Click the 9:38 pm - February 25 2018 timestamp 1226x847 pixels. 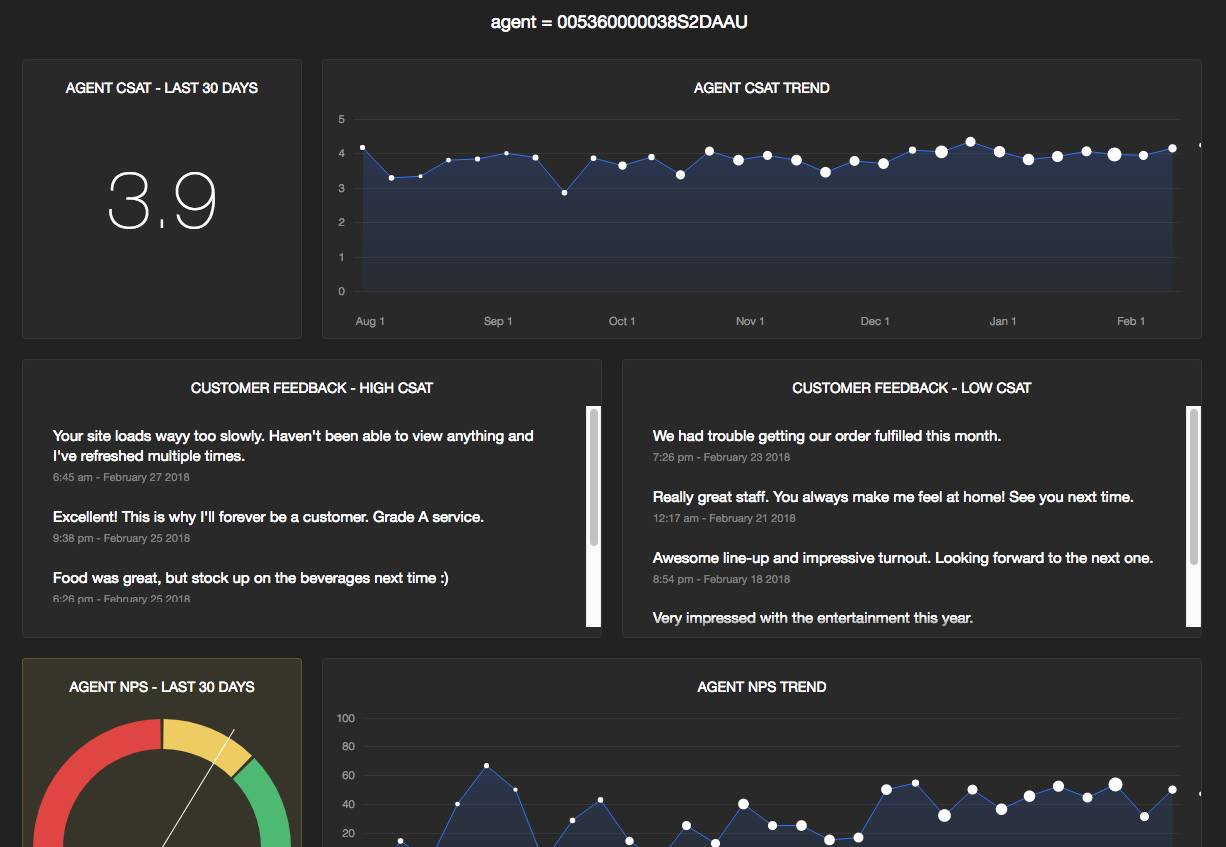(x=121, y=538)
